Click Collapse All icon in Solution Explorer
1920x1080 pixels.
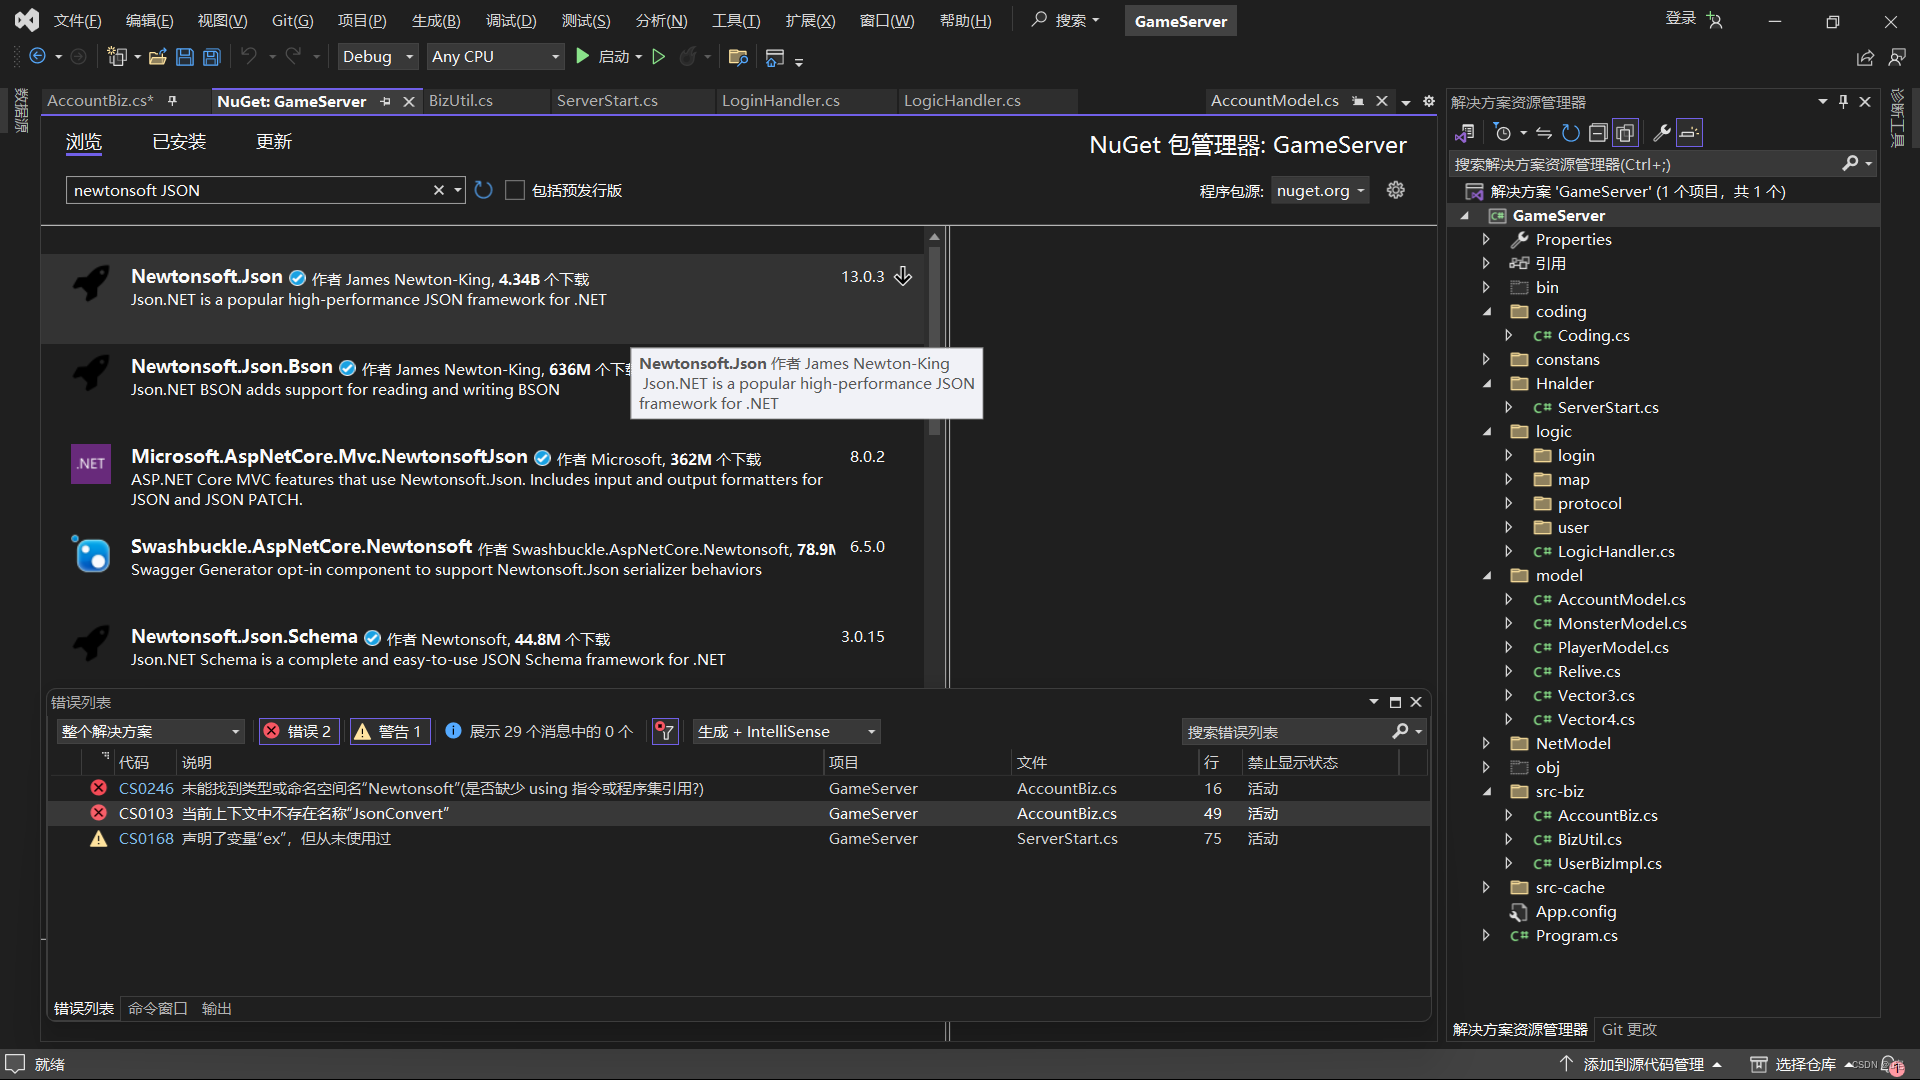(1598, 133)
